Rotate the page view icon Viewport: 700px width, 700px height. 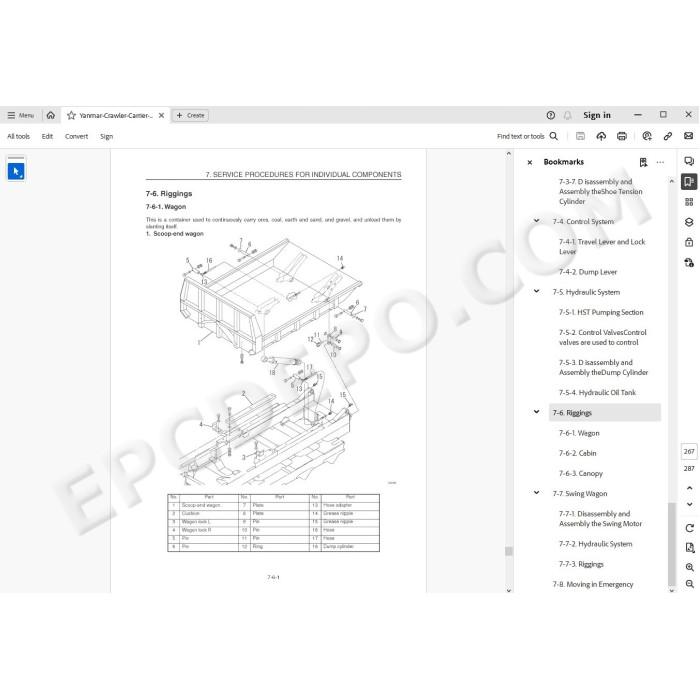tap(689, 528)
